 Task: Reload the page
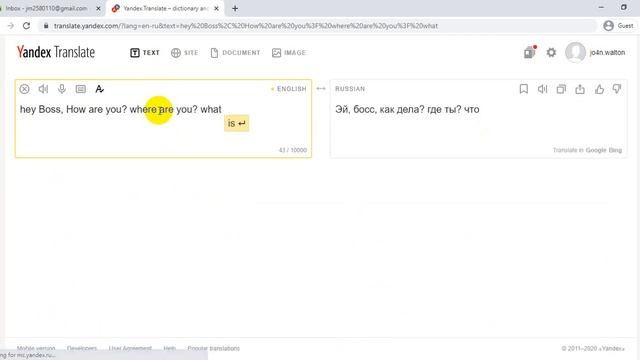click(x=27, y=26)
